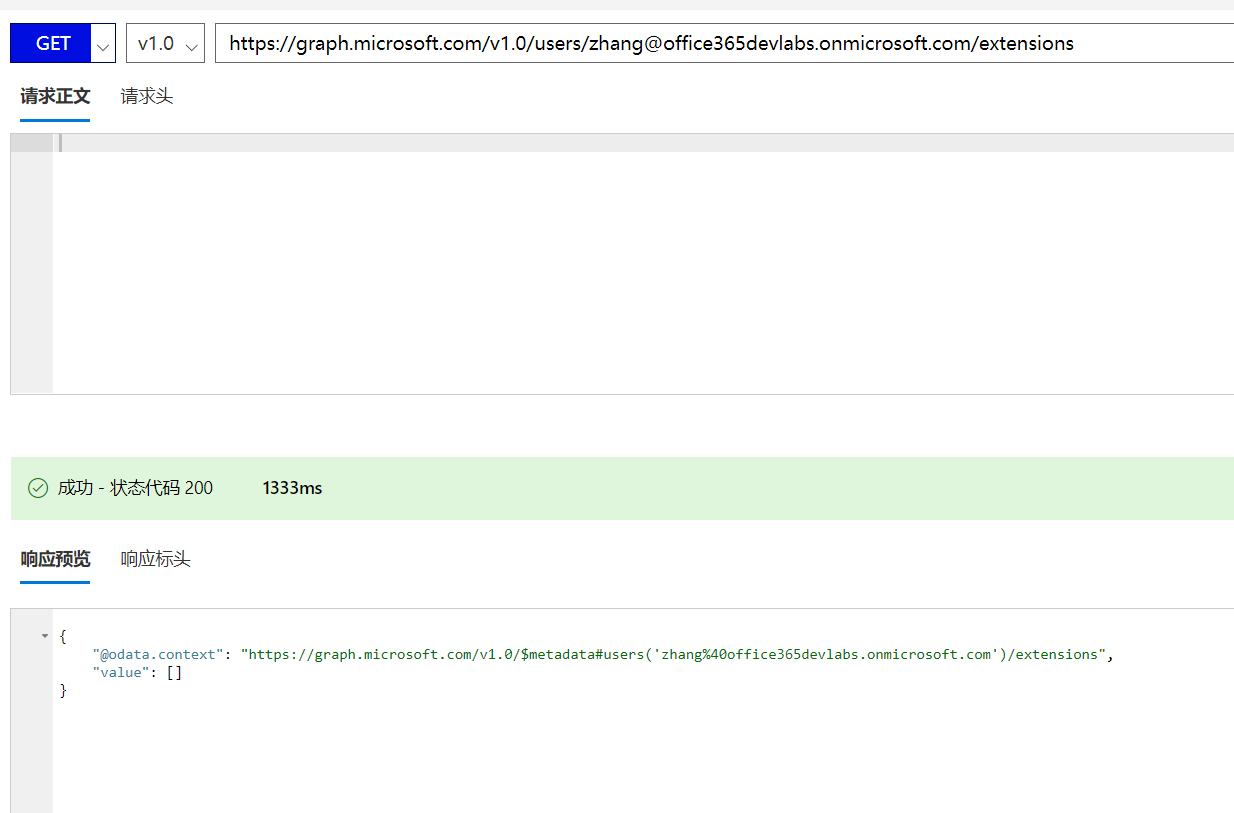
Task: Click the empty array brackets after value
Action: click(x=174, y=673)
